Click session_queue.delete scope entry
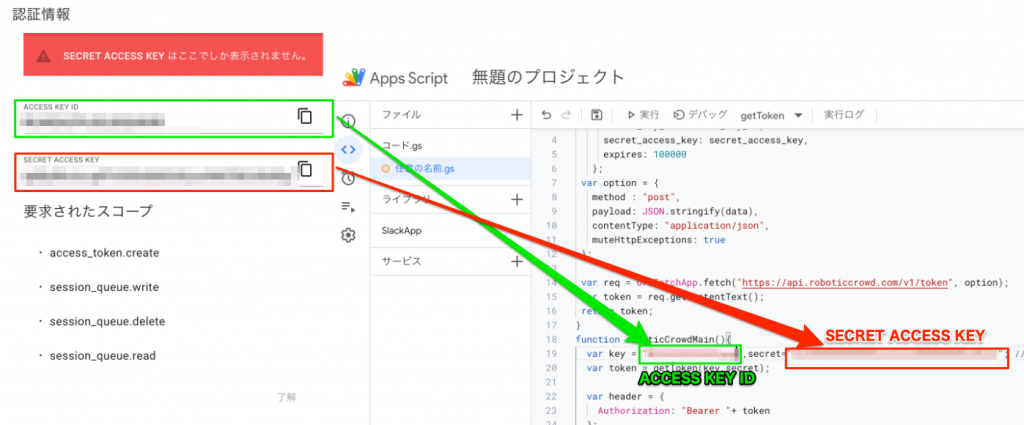The width and height of the screenshot is (1024, 425). point(107,322)
